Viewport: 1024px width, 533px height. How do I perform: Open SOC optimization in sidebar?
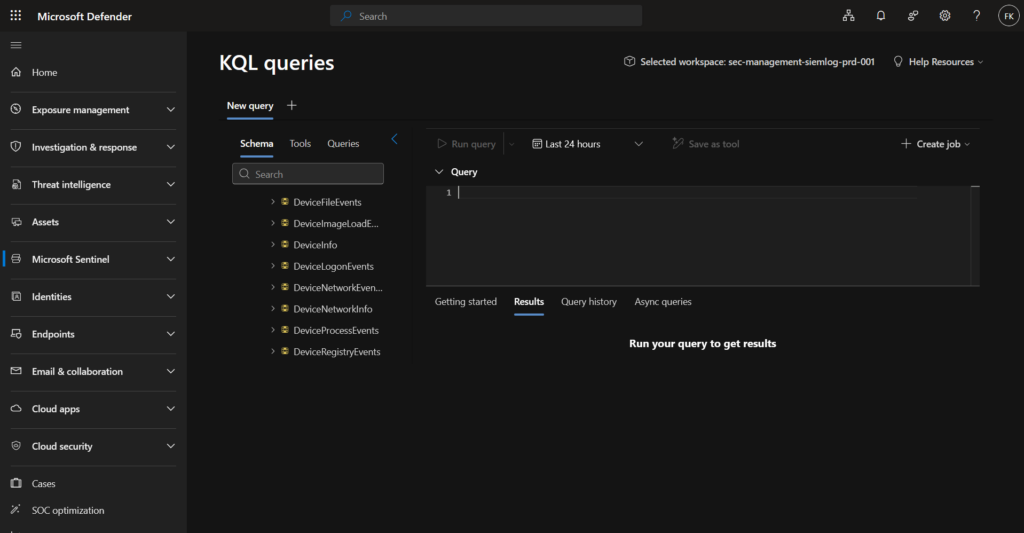click(68, 510)
